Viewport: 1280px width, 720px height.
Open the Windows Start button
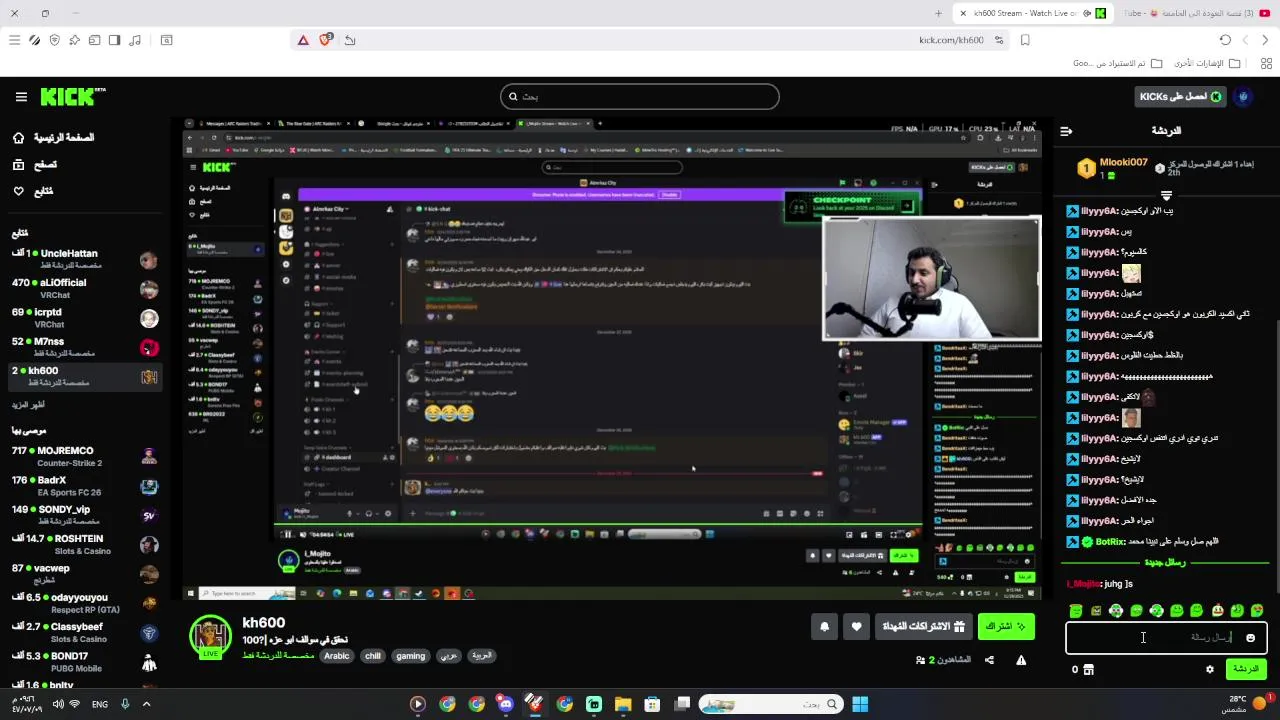[x=860, y=704]
